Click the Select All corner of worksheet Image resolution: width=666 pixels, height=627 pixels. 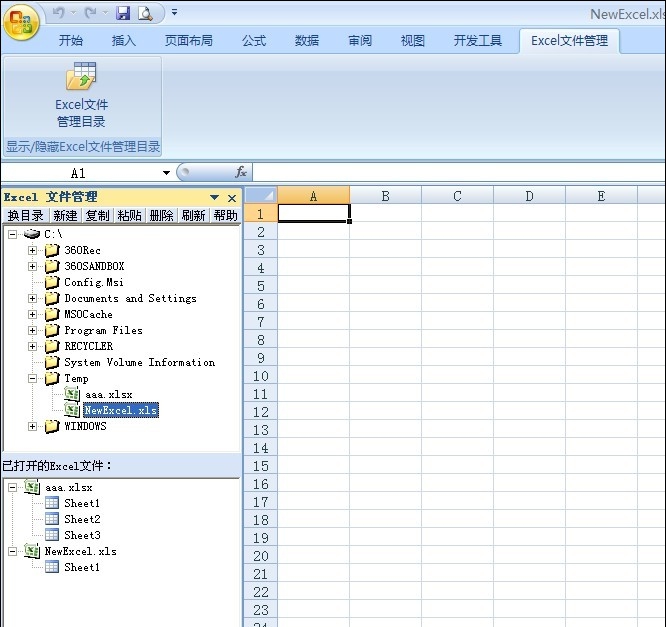(260, 195)
